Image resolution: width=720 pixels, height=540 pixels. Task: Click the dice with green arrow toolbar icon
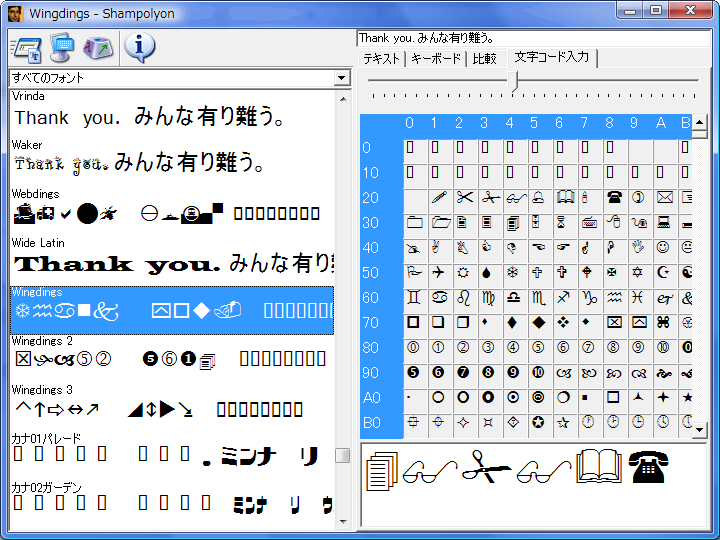(98, 48)
